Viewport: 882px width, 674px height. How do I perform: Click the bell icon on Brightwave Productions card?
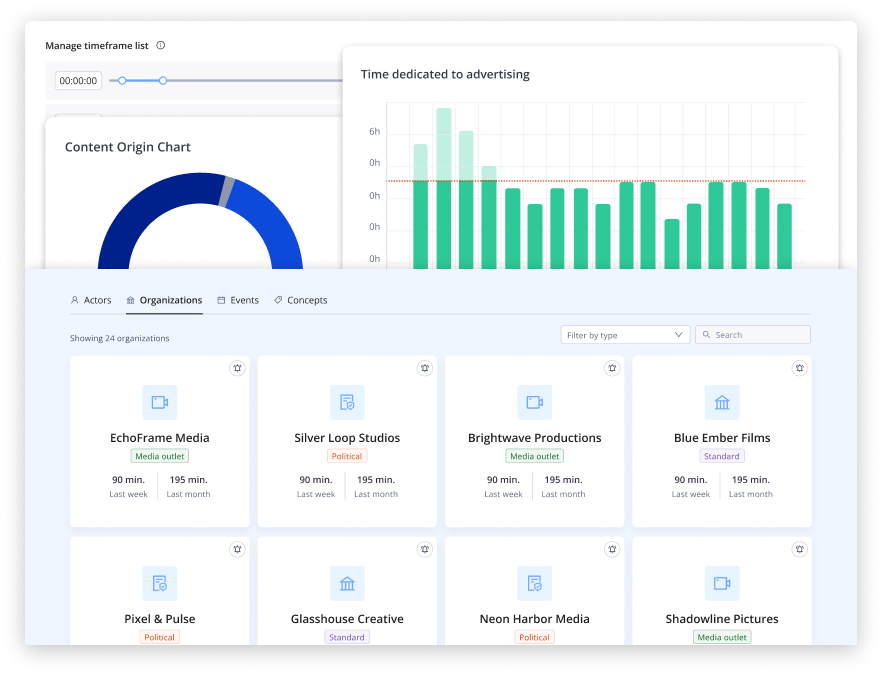point(612,368)
